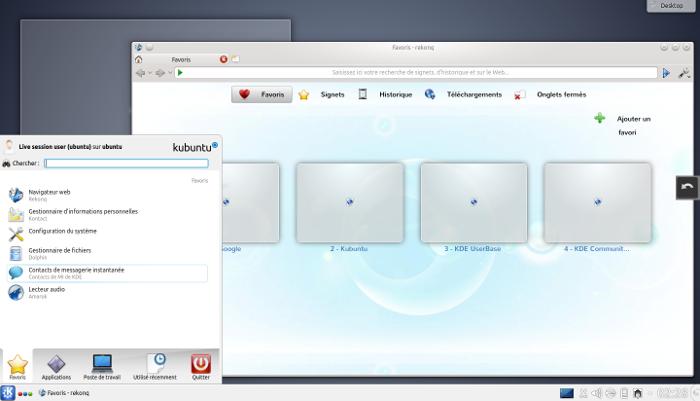Launch Lecteur audio Amarok
700x401 pixels.
[107, 292]
